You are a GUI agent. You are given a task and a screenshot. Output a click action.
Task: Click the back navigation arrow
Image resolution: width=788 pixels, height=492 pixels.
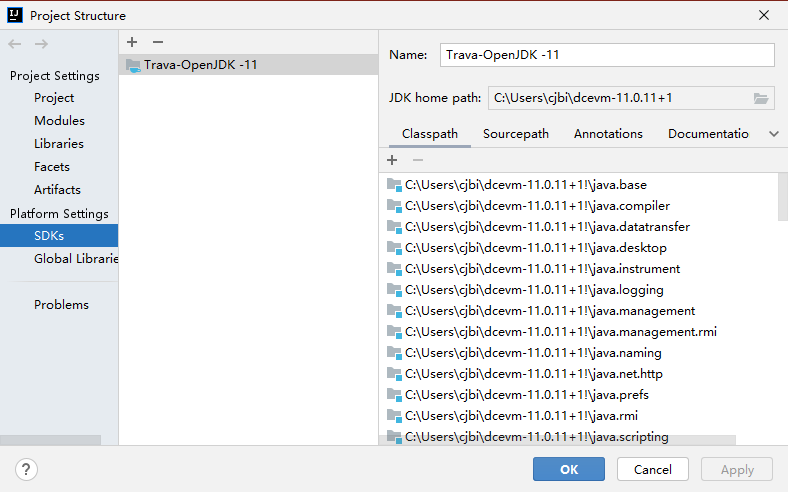tap(15, 44)
